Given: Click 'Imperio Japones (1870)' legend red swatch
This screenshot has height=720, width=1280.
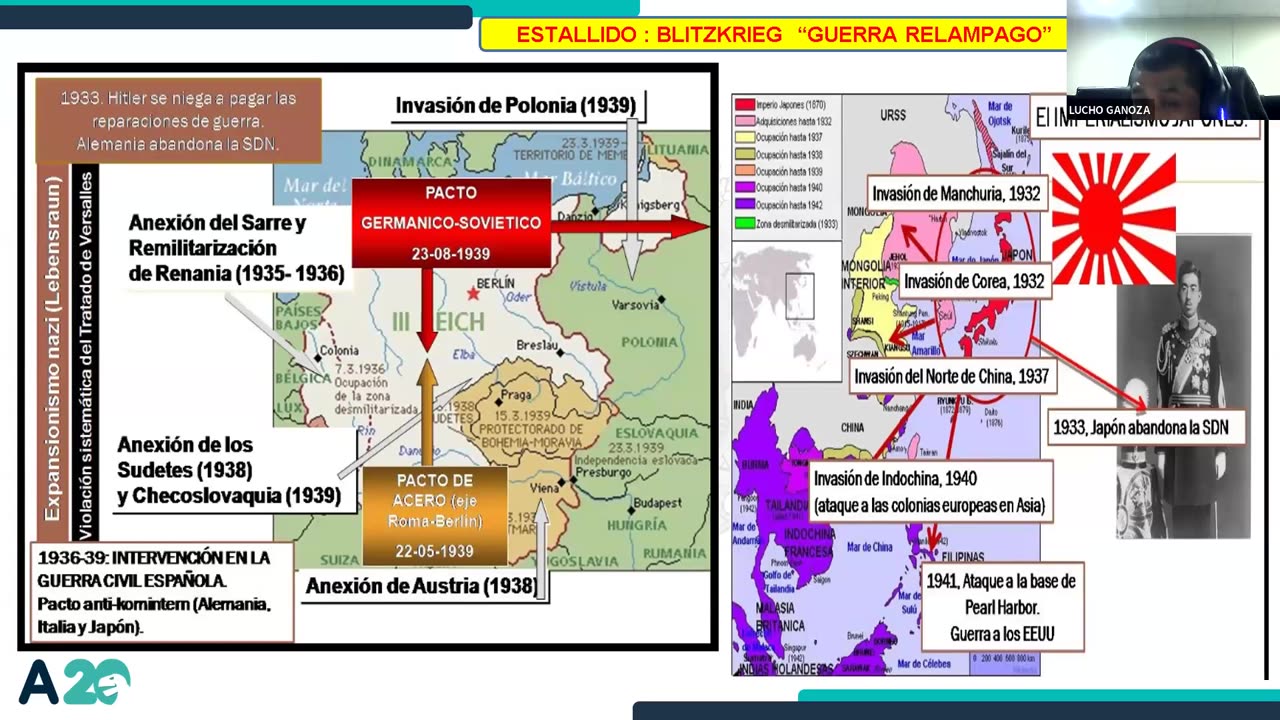Looking at the screenshot, I should (x=744, y=104).
